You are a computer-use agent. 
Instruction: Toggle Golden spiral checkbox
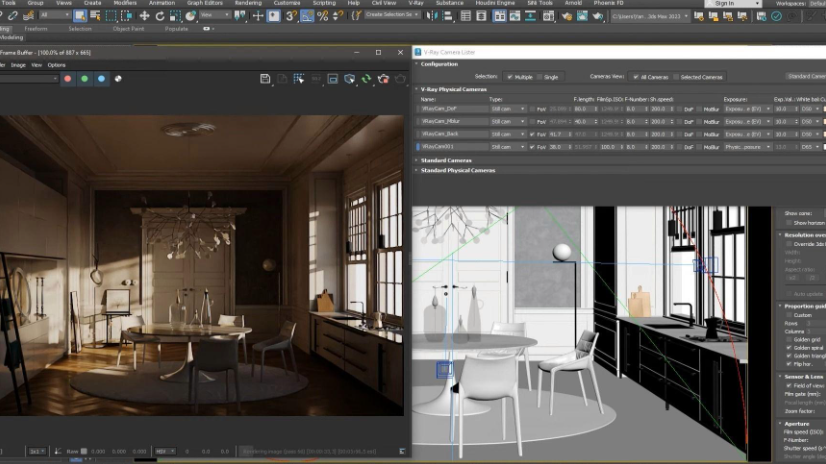(x=789, y=348)
